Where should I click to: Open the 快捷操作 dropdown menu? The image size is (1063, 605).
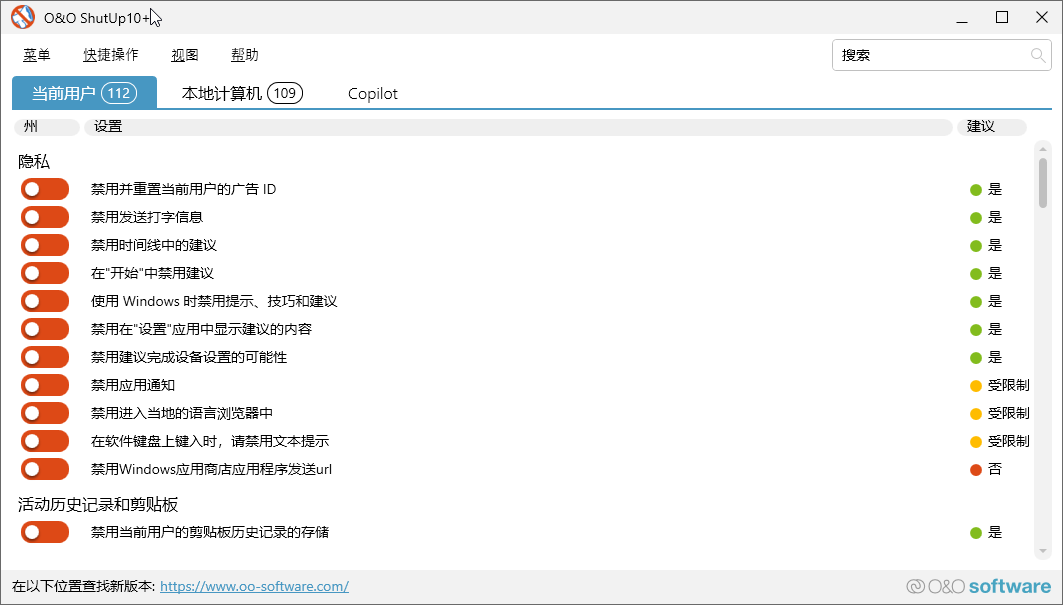pyautogui.click(x=111, y=55)
